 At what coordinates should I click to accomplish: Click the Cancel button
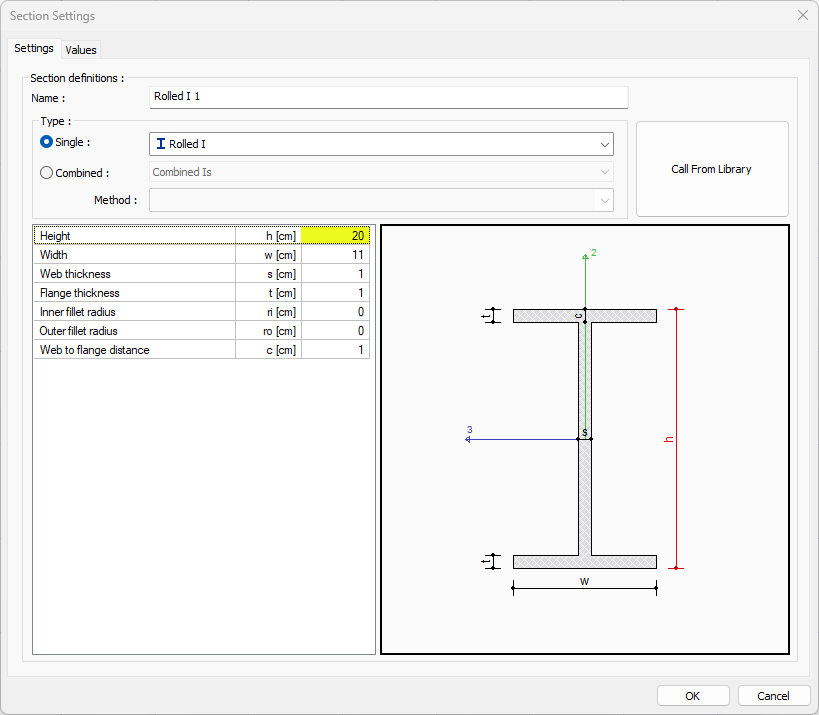pos(773,696)
